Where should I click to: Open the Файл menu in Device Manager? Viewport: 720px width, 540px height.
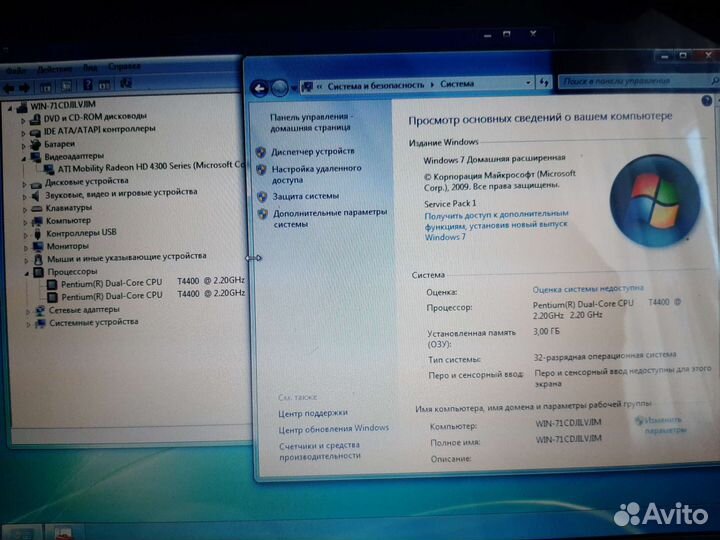[x=17, y=71]
